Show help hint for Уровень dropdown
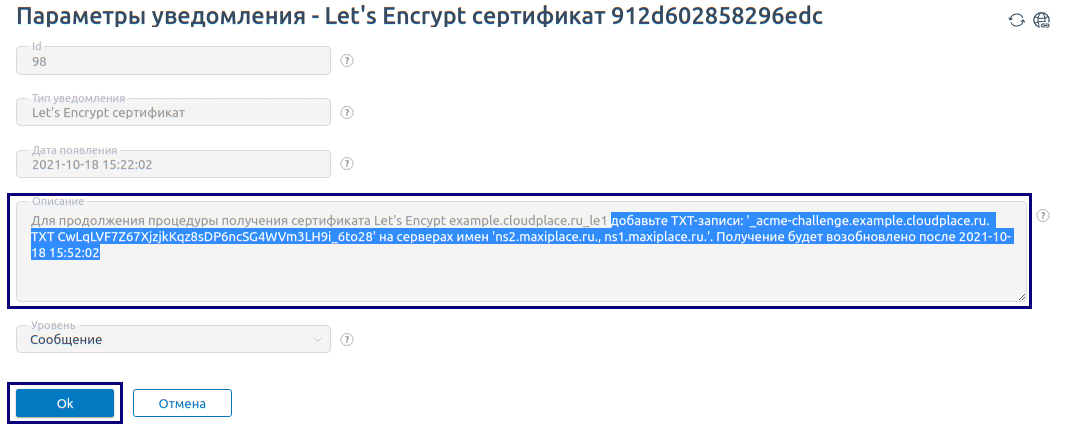This screenshot has height=438, width=1065. (346, 340)
